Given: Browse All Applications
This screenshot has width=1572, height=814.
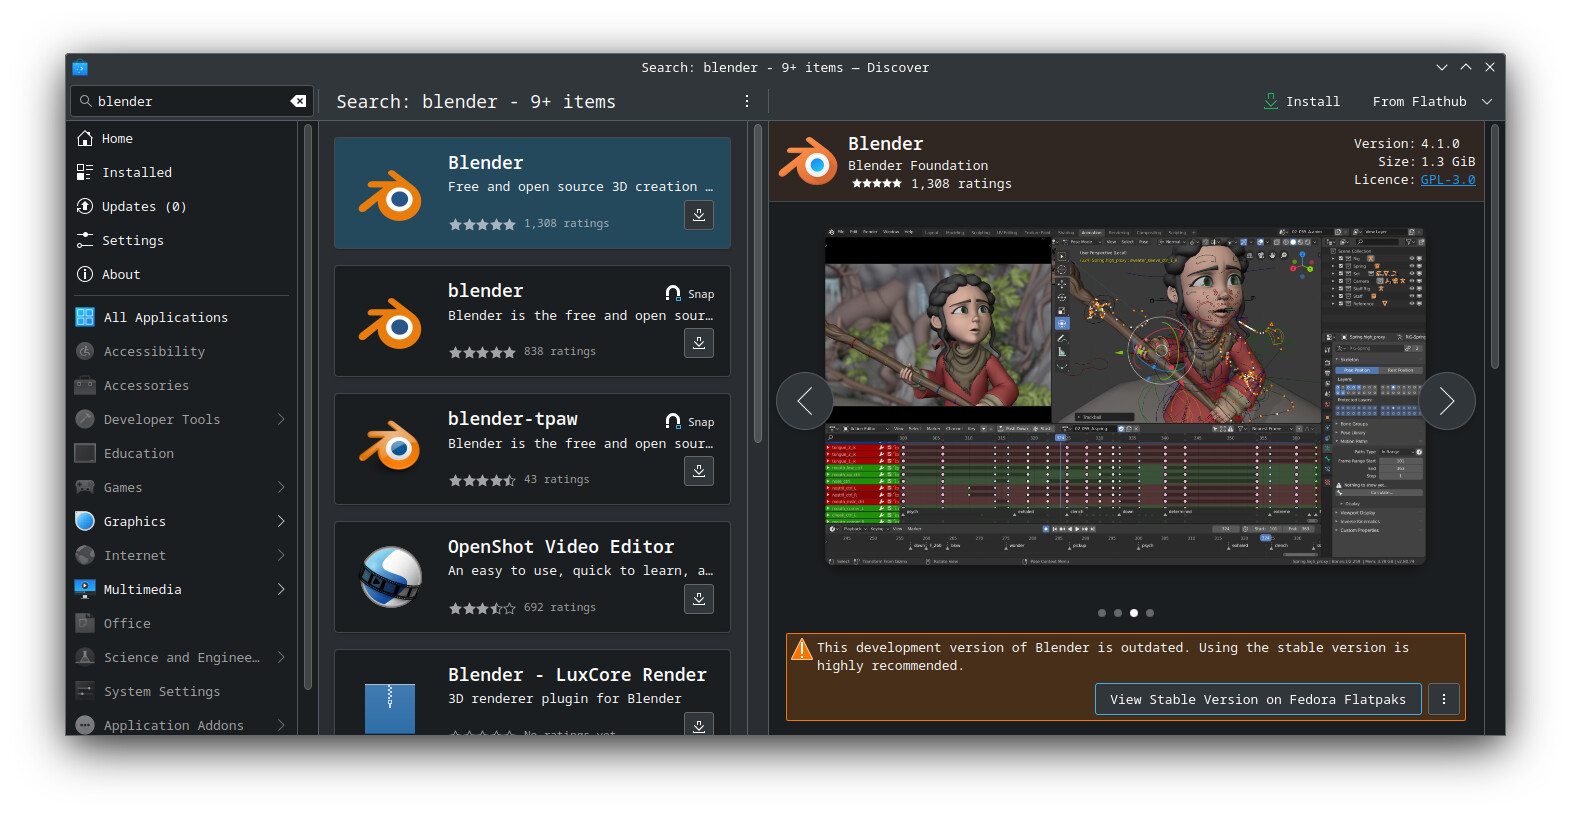Looking at the screenshot, I should [x=184, y=318].
